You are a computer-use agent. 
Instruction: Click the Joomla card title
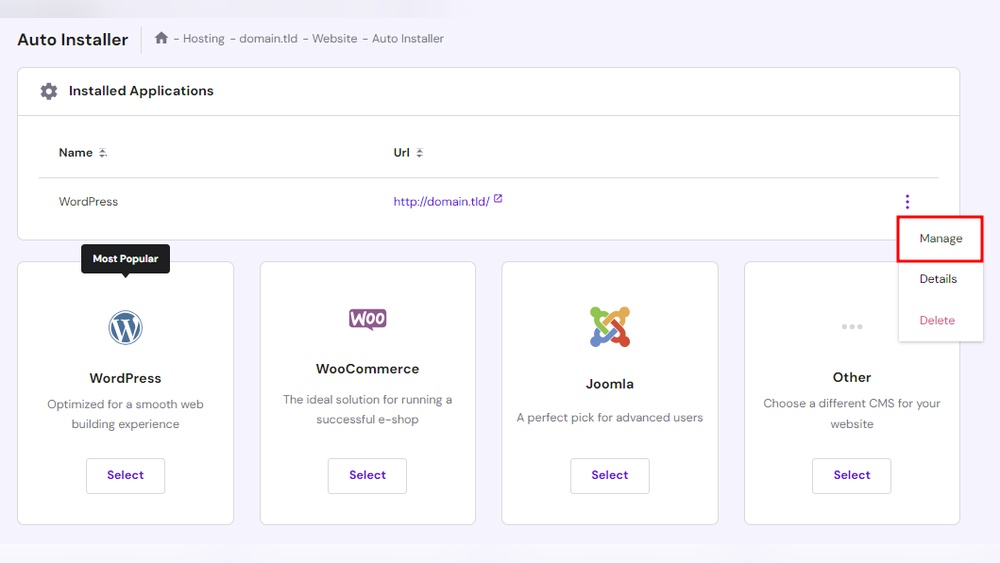[610, 384]
